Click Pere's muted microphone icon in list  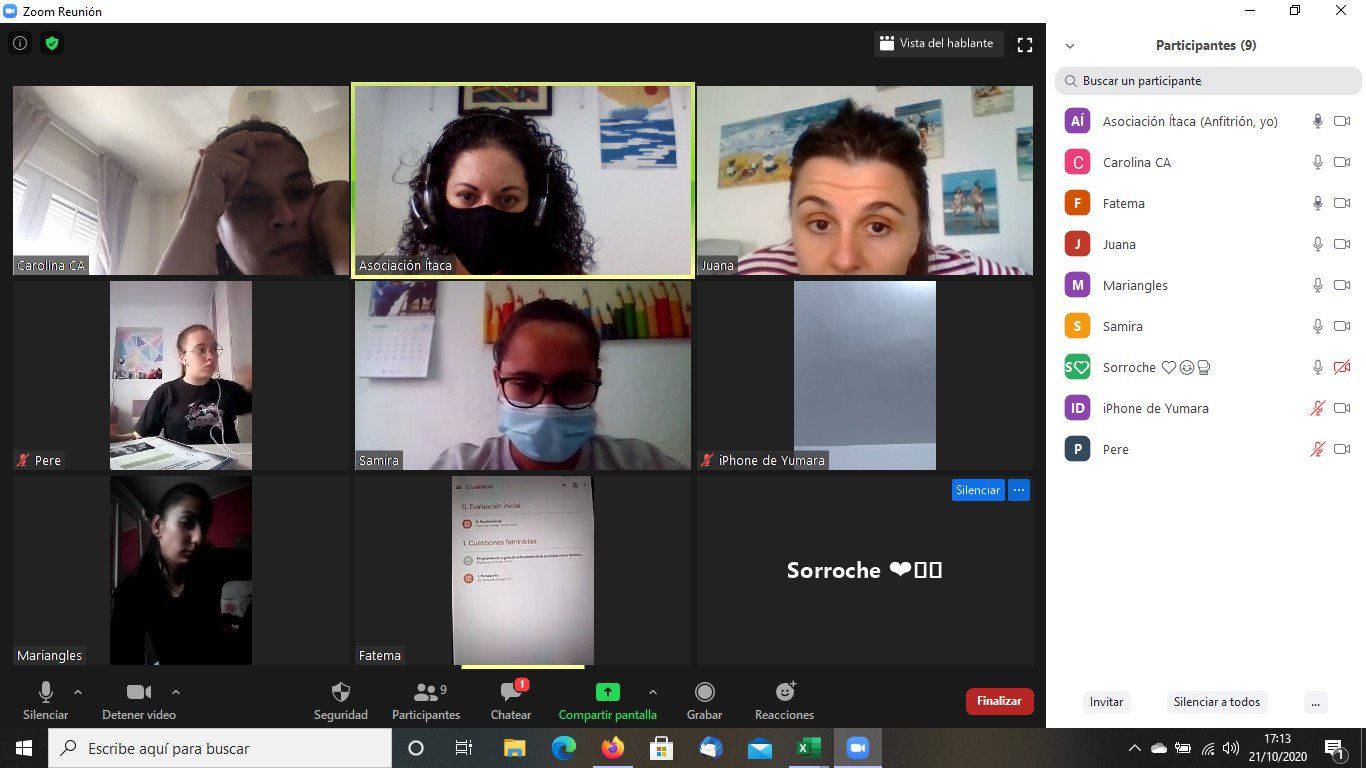[x=1318, y=449]
